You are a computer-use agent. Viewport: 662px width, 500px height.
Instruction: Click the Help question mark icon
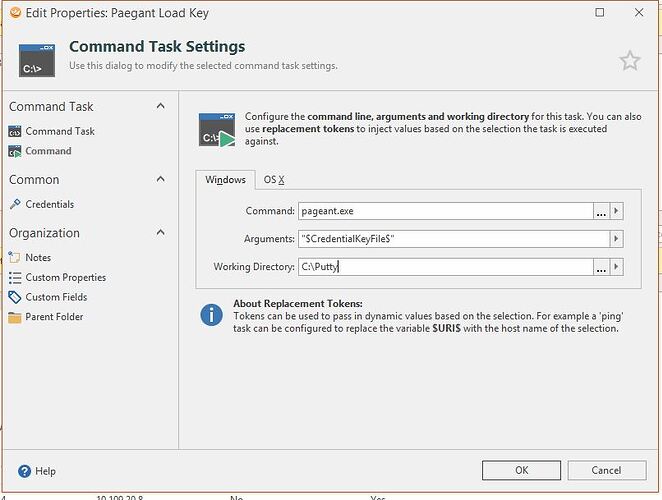20,470
